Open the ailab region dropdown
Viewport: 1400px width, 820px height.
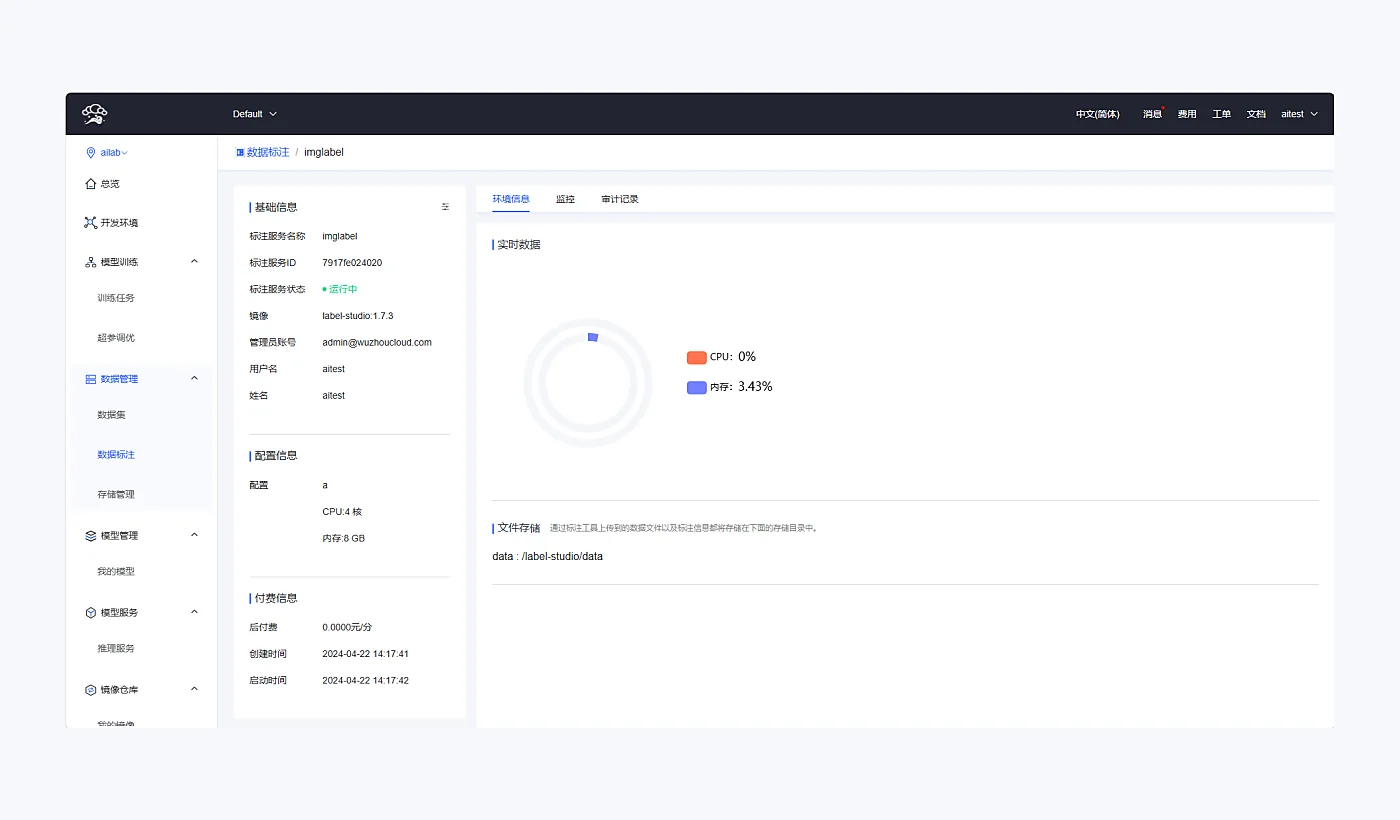point(114,153)
